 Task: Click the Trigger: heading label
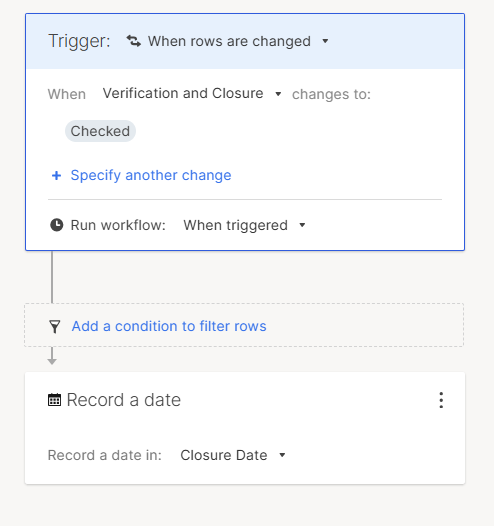coord(79,41)
